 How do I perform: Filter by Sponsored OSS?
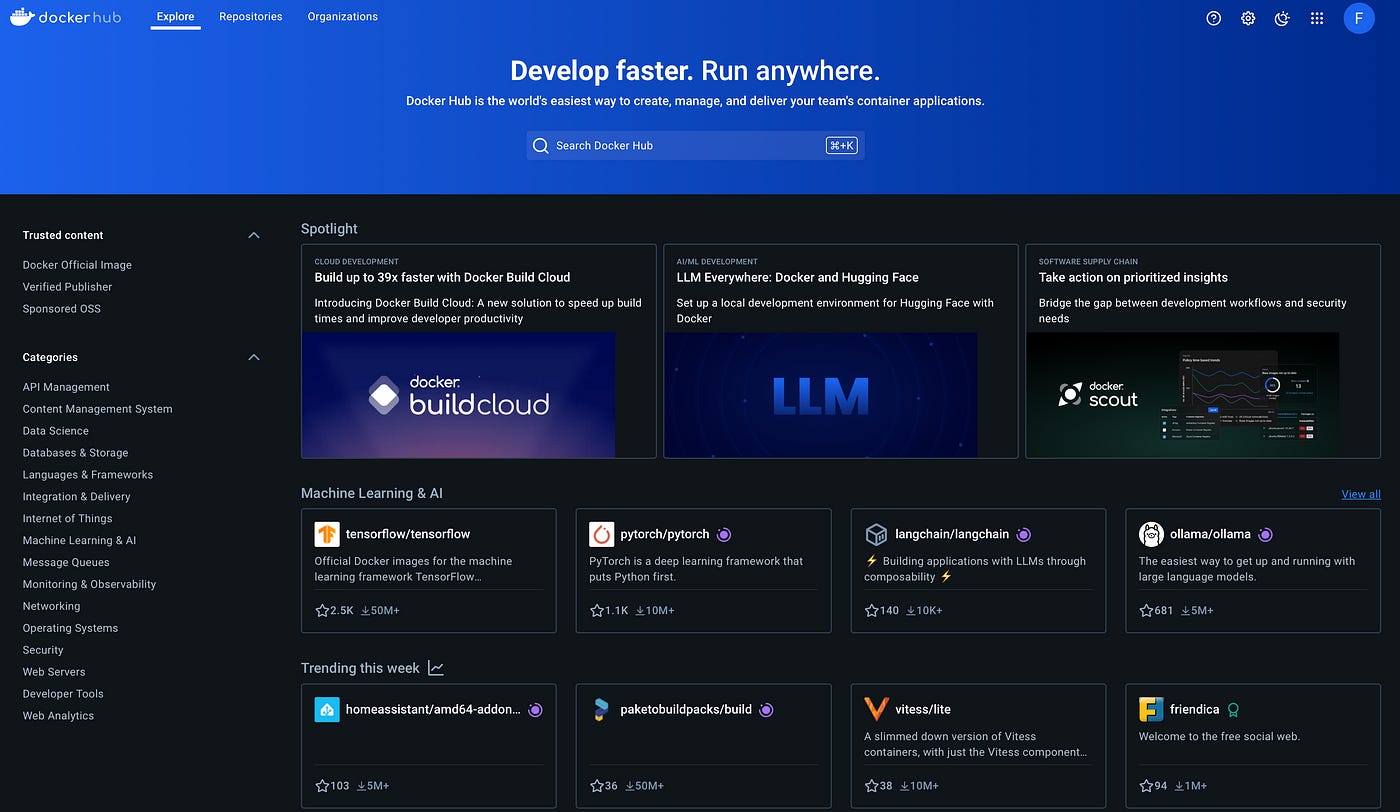point(62,309)
